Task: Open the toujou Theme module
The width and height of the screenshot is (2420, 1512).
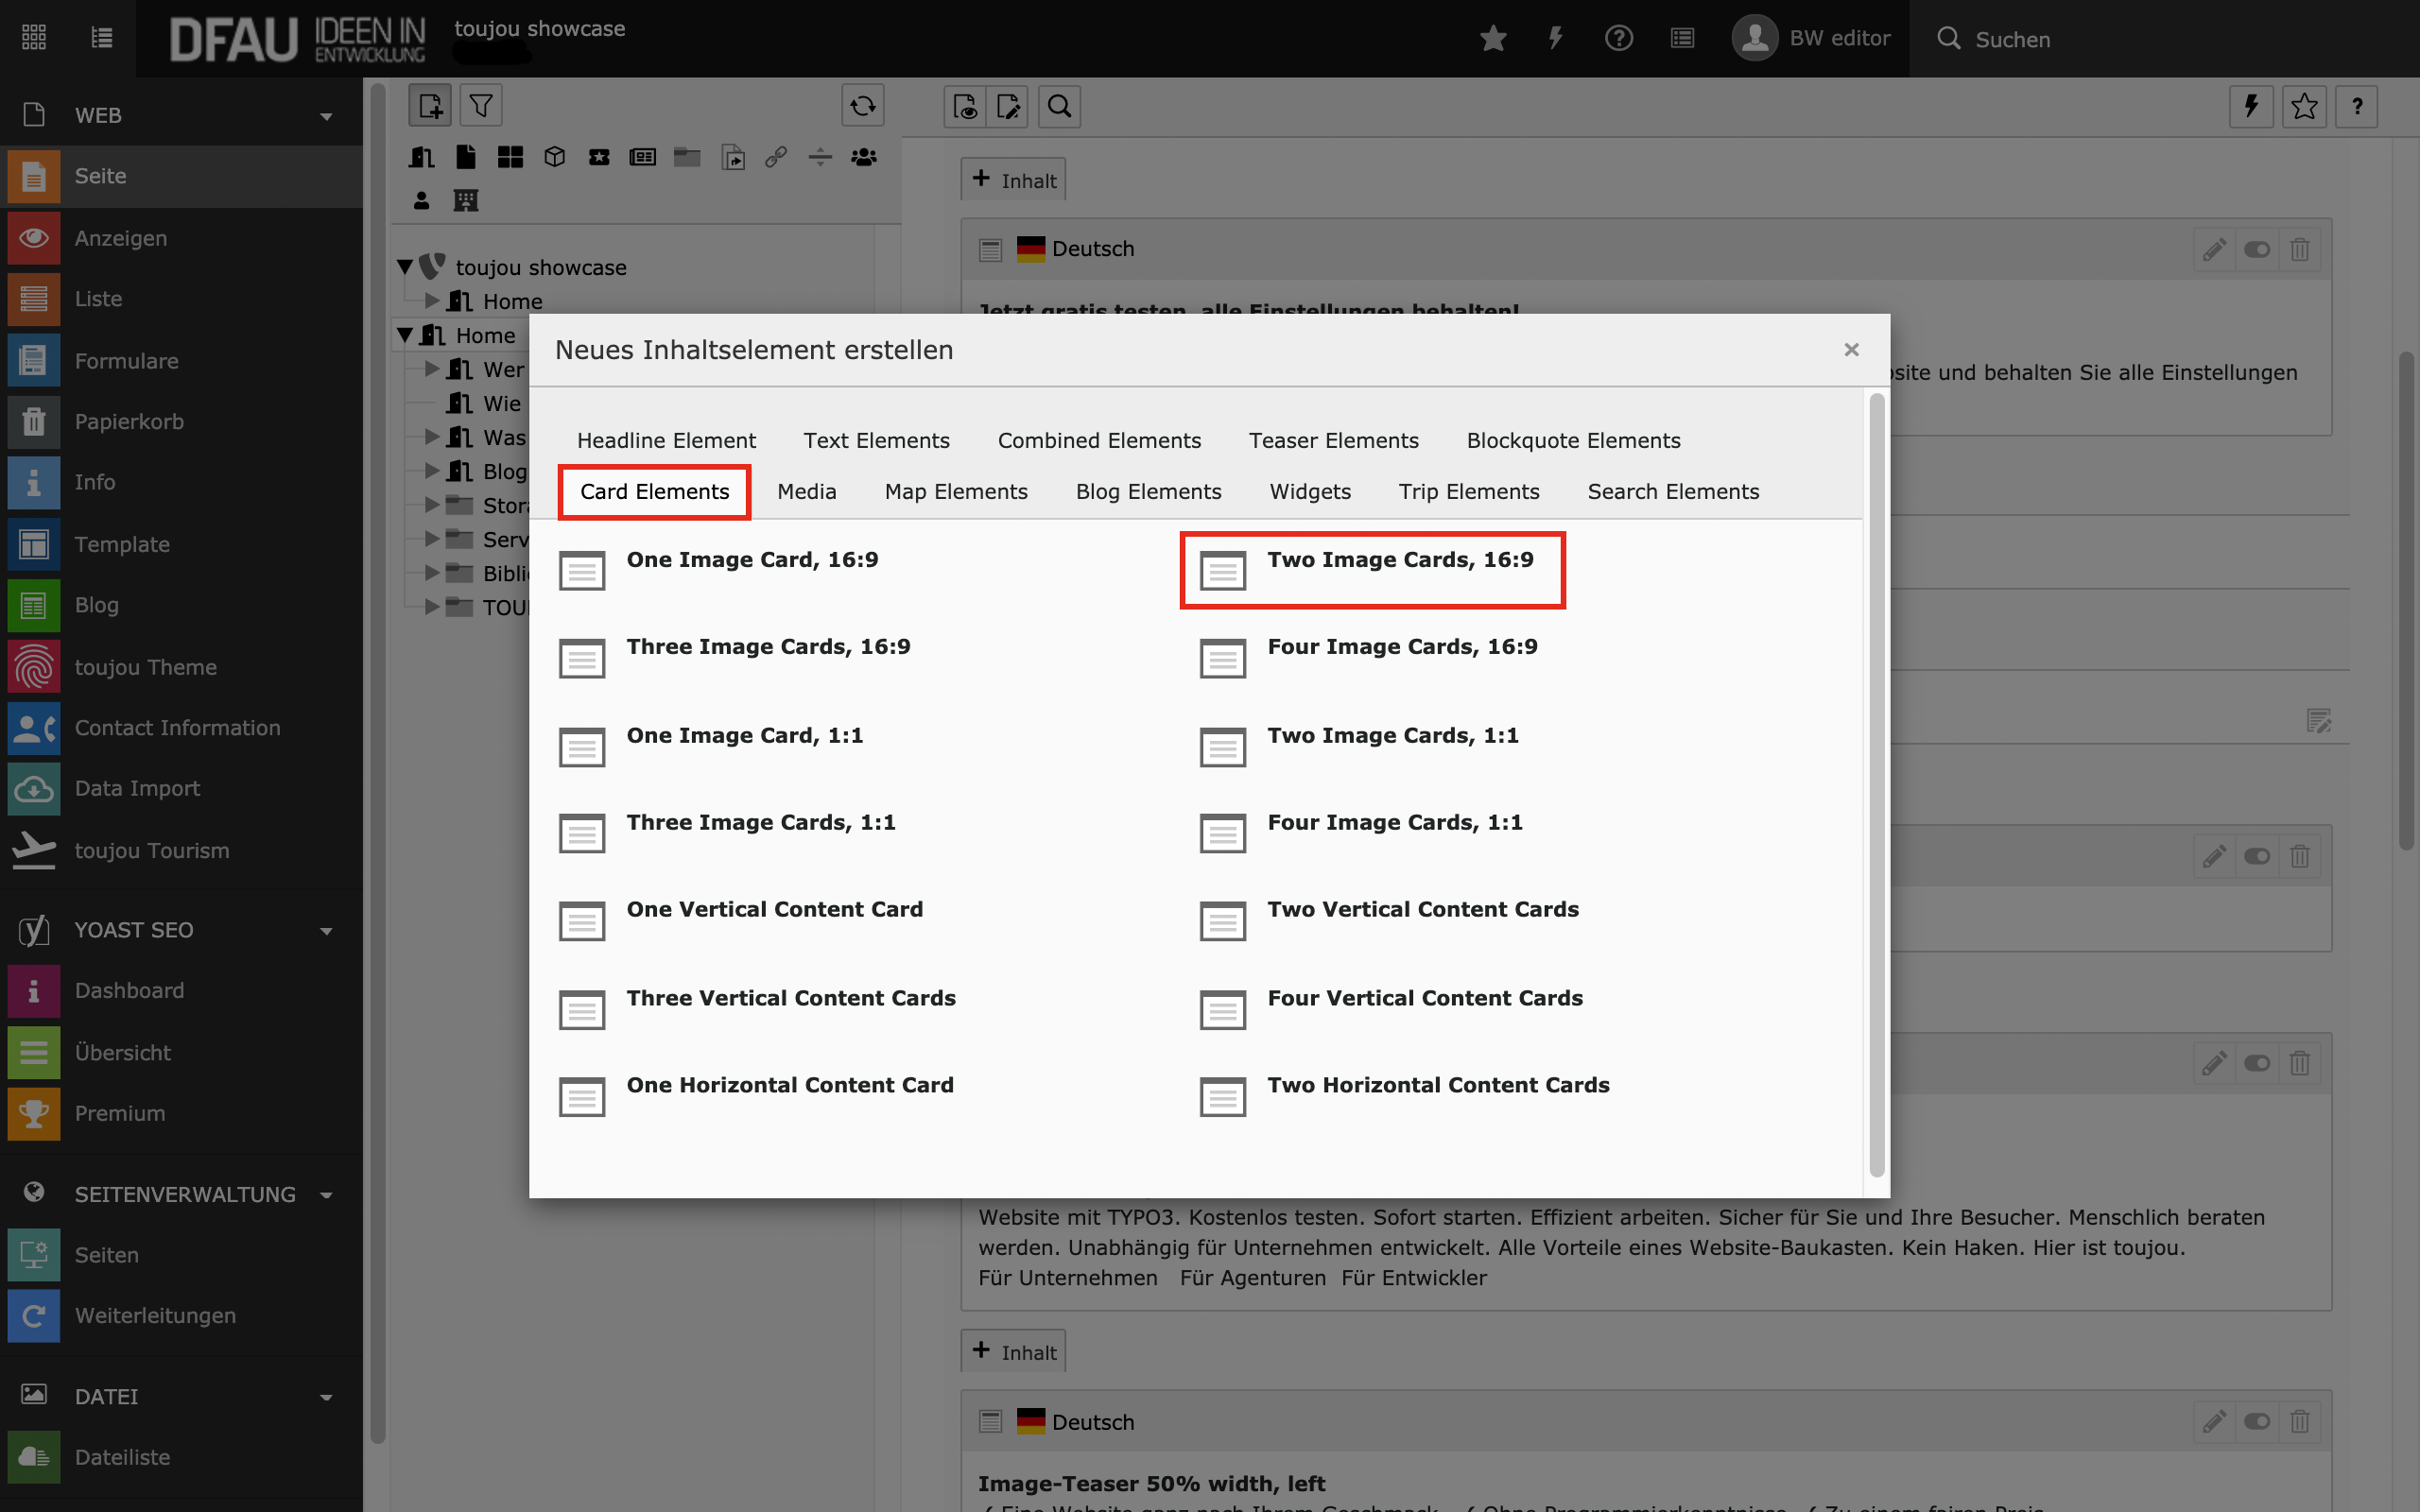Action: pyautogui.click(x=181, y=667)
